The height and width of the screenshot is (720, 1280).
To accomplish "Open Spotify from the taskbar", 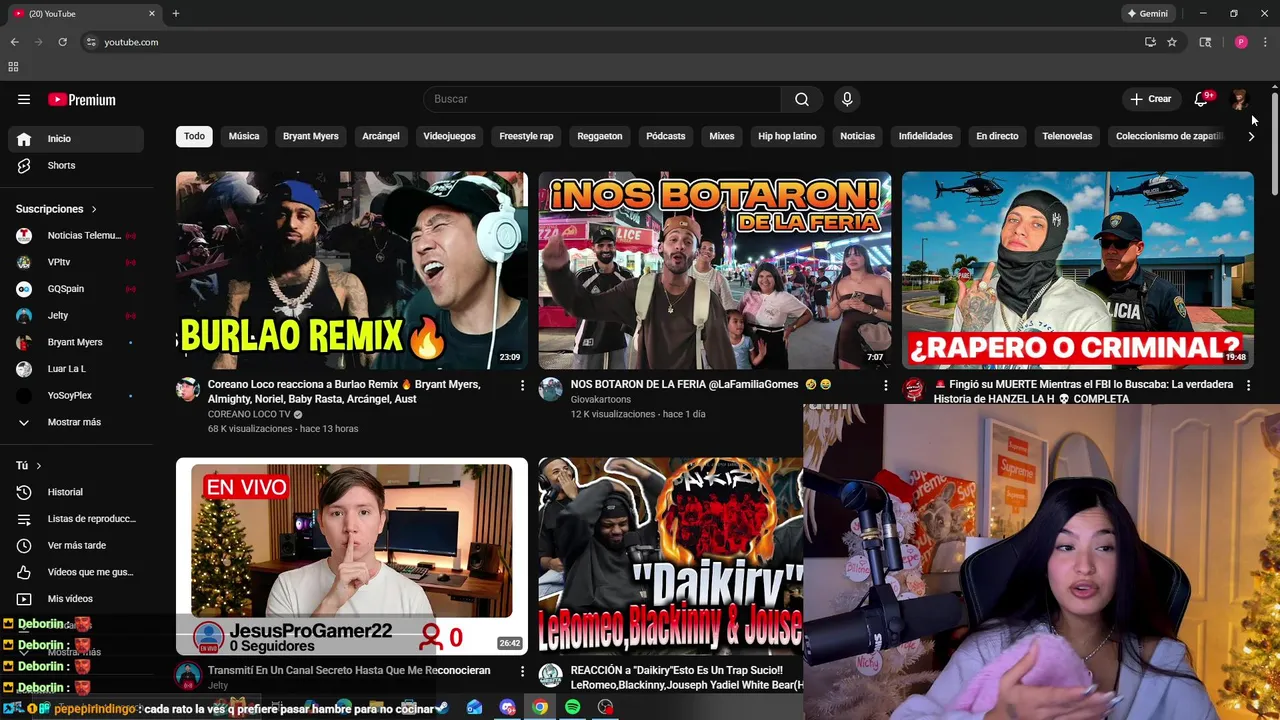I will coord(572,707).
